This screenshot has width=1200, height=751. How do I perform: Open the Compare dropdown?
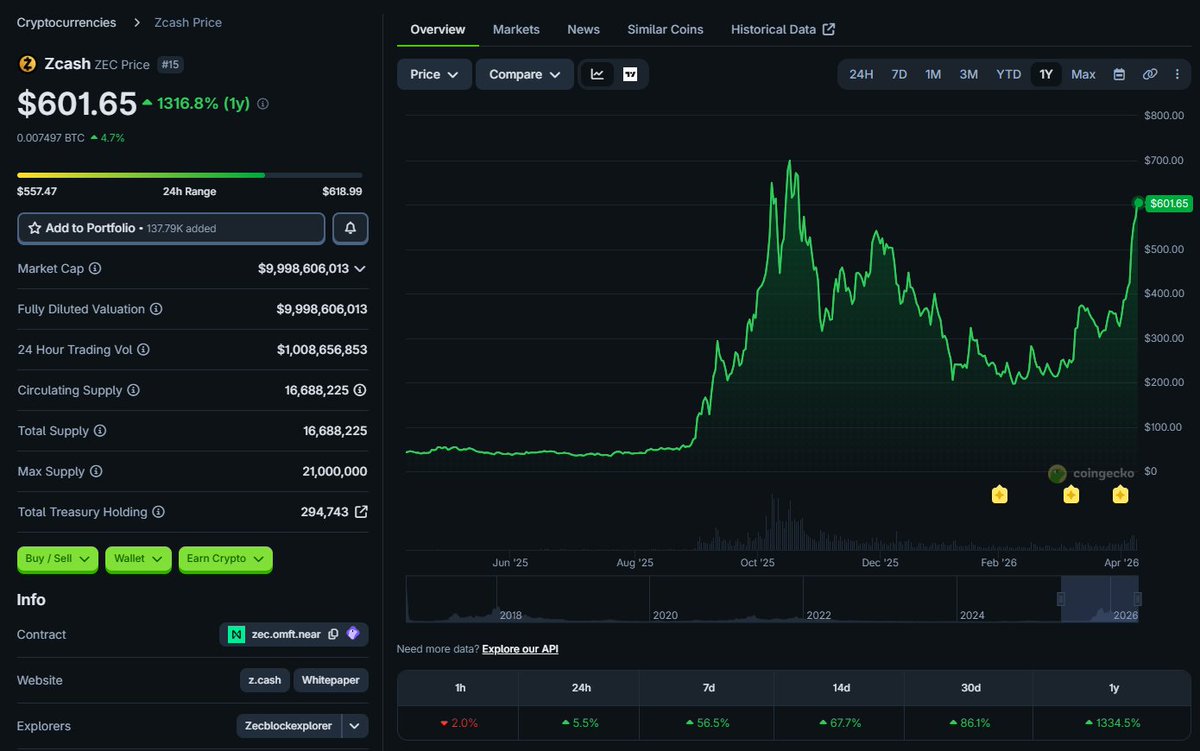click(x=525, y=74)
